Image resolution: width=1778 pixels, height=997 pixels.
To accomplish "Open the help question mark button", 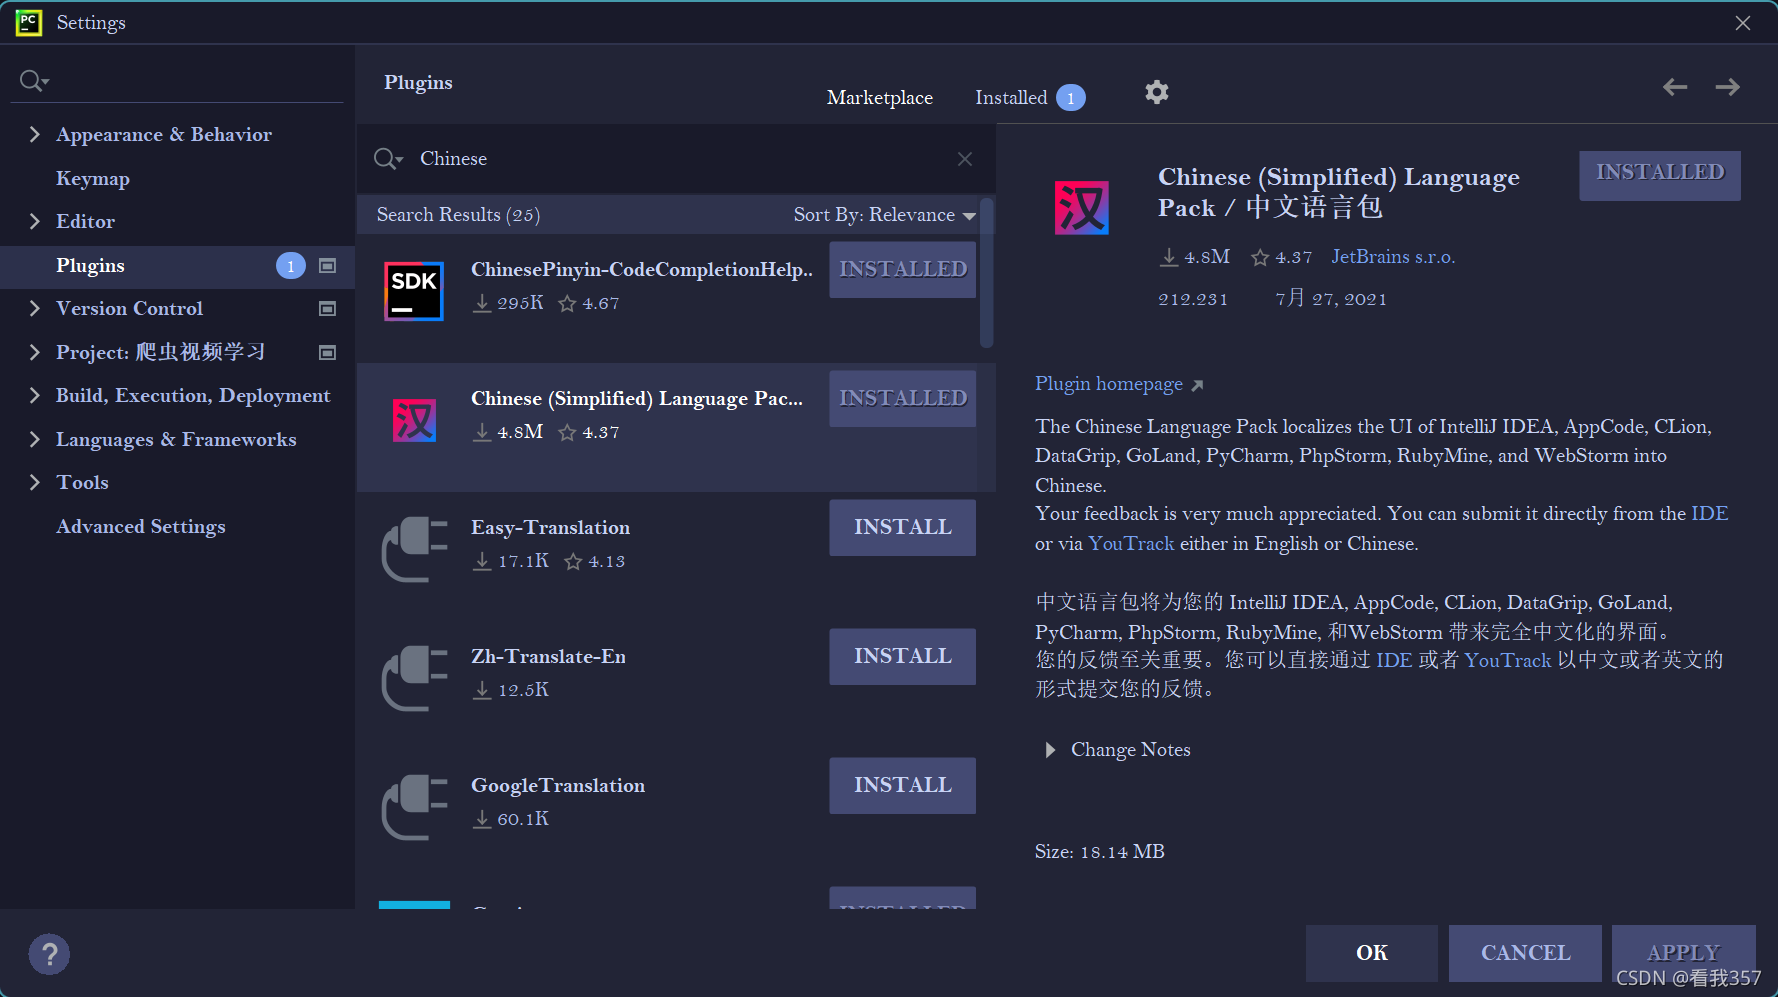I will point(49,954).
